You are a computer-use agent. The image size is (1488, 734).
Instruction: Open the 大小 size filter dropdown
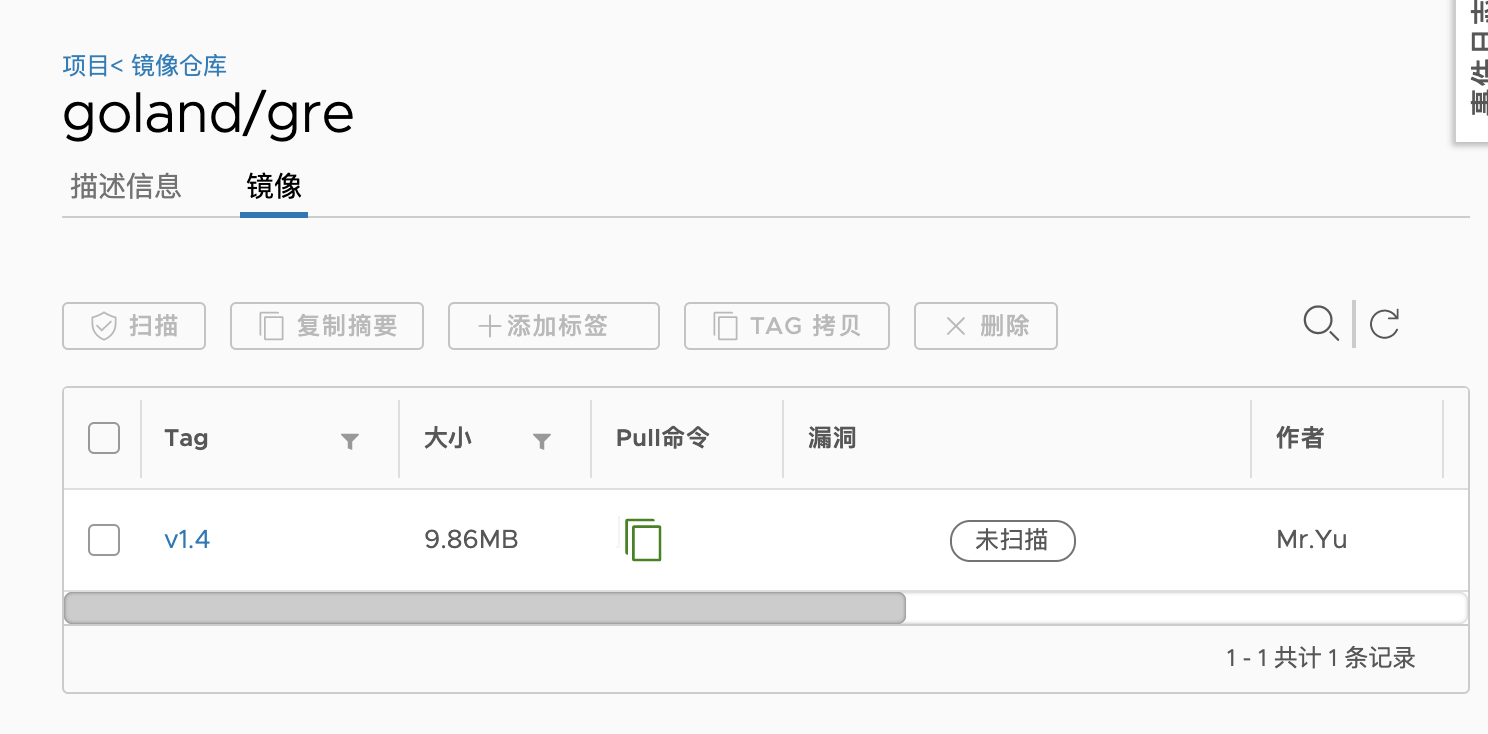pyautogui.click(x=541, y=440)
